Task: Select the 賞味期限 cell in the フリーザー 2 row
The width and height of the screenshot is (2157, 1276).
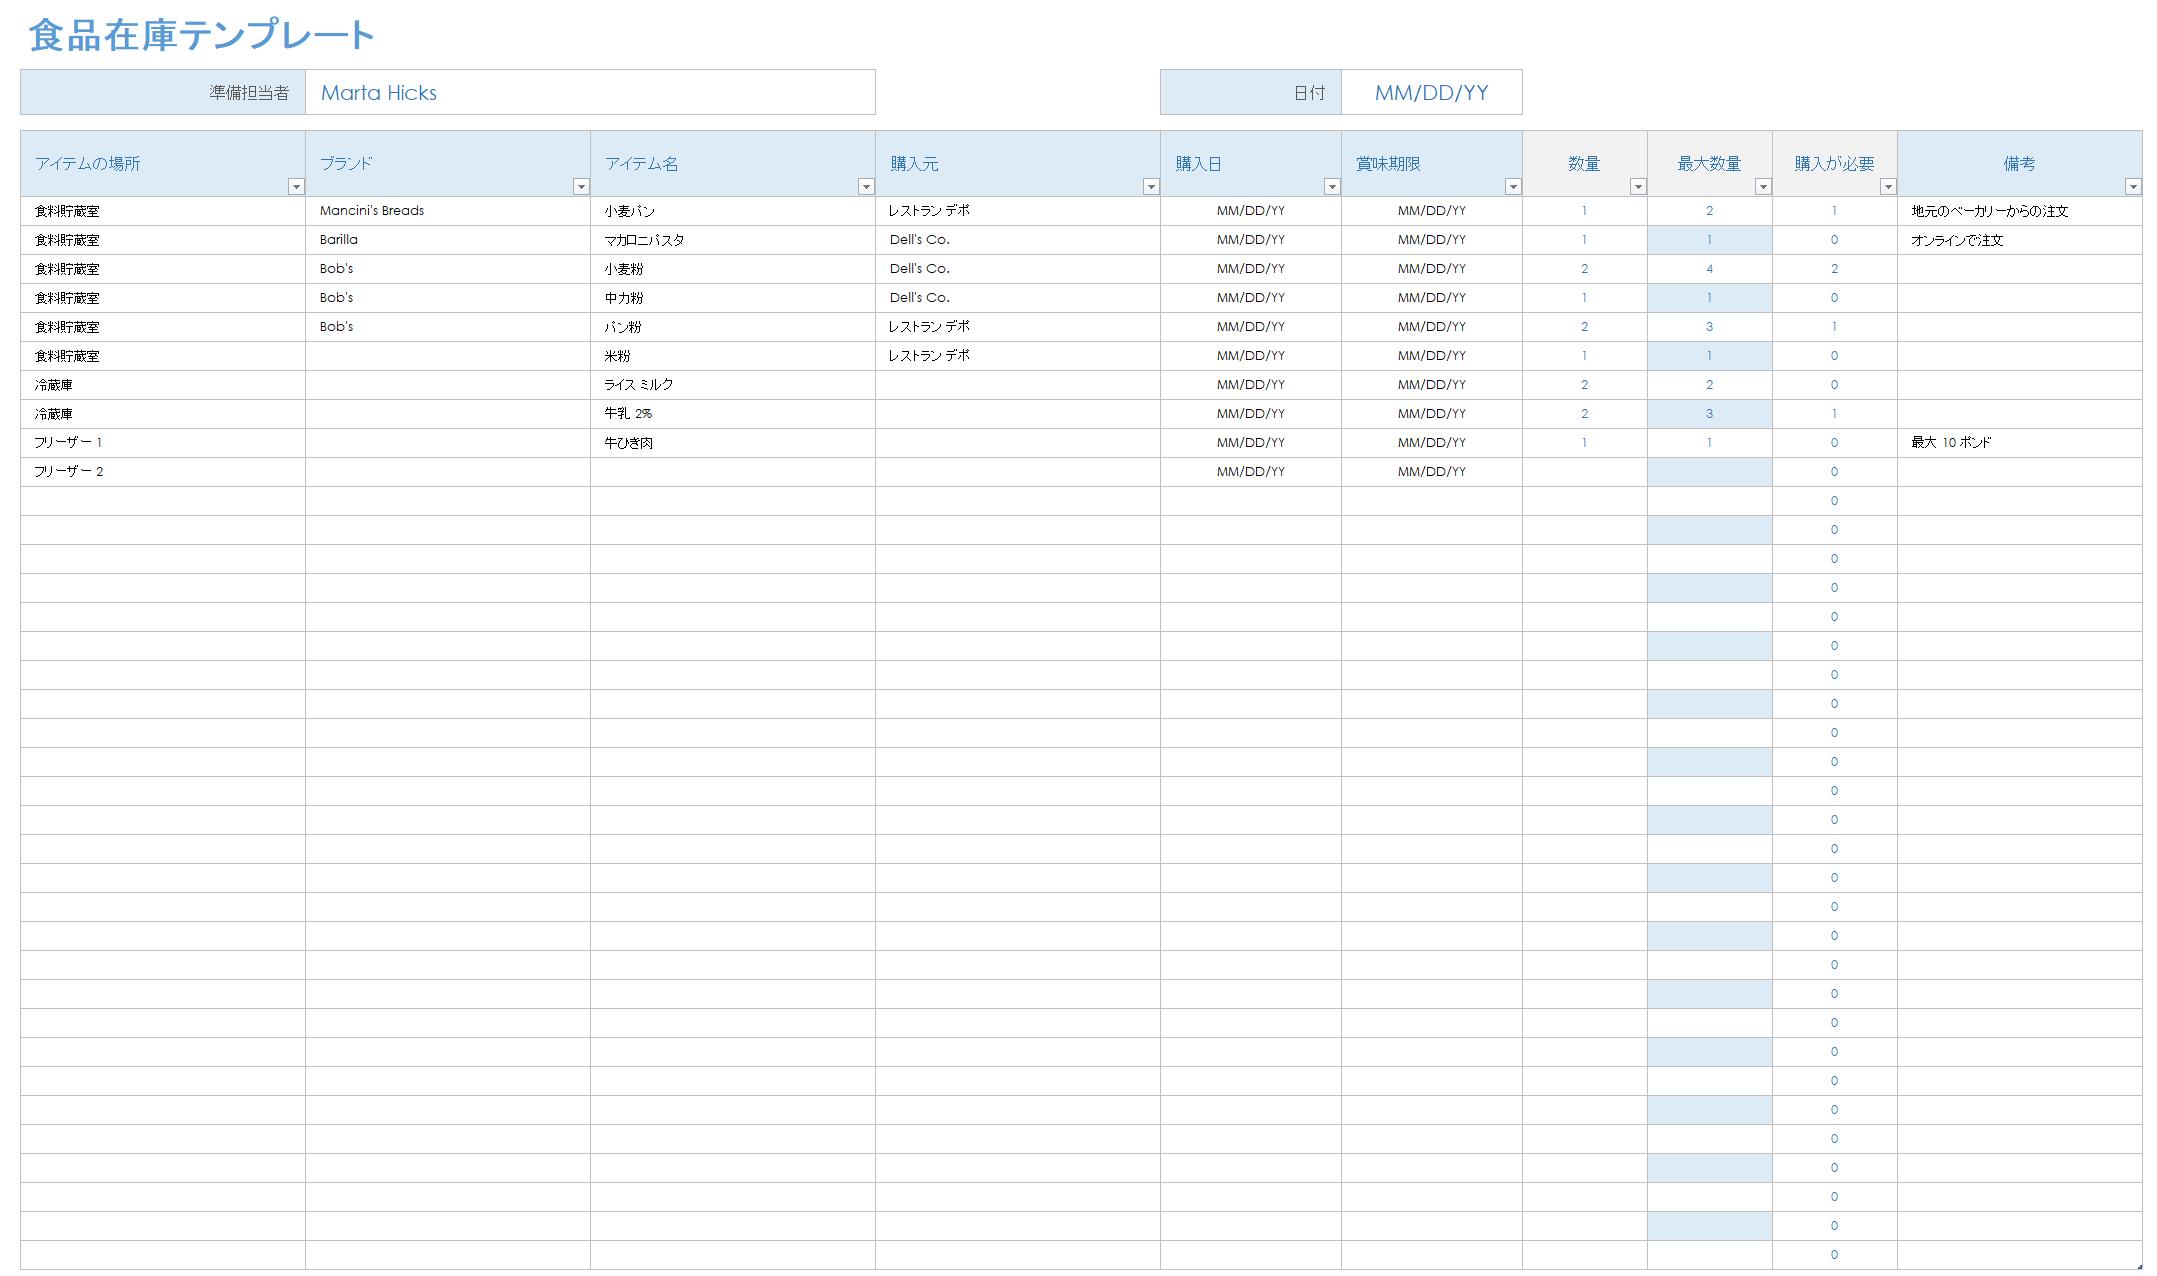Action: point(1432,472)
